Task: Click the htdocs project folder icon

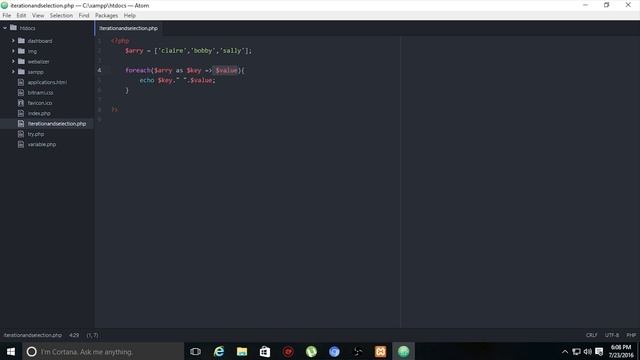Action: click(x=13, y=28)
